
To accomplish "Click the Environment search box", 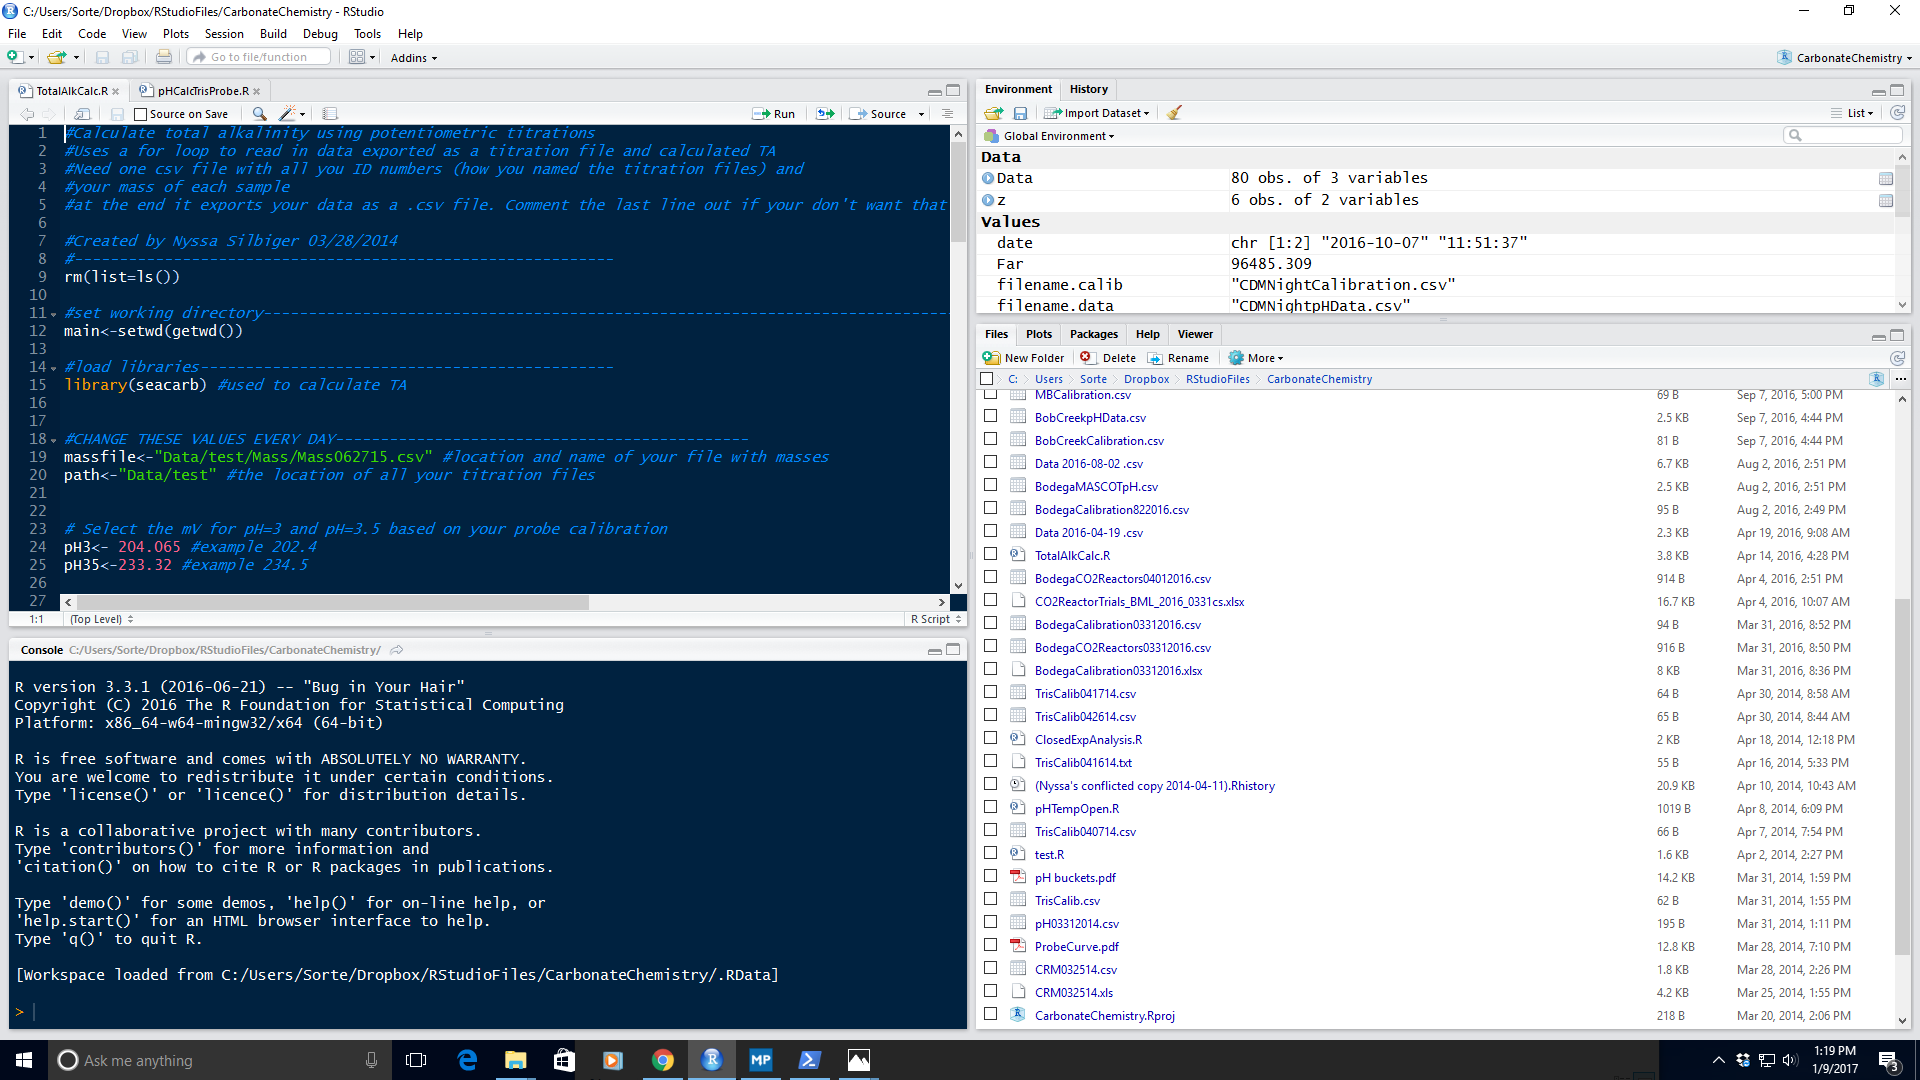I will pyautogui.click(x=1842, y=135).
